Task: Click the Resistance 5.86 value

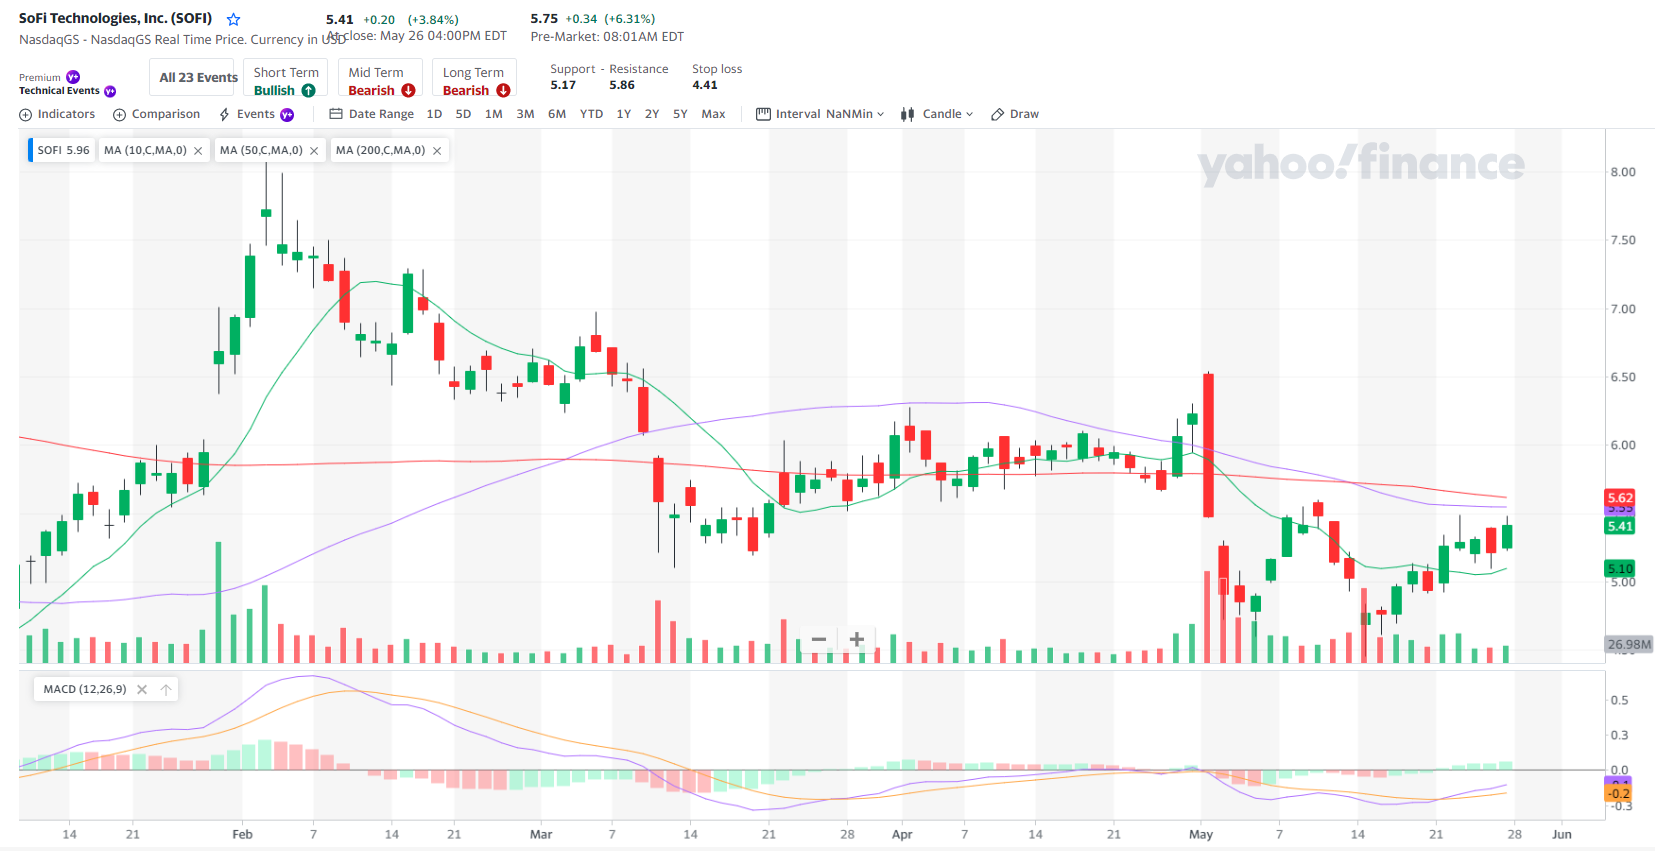Action: (x=622, y=85)
